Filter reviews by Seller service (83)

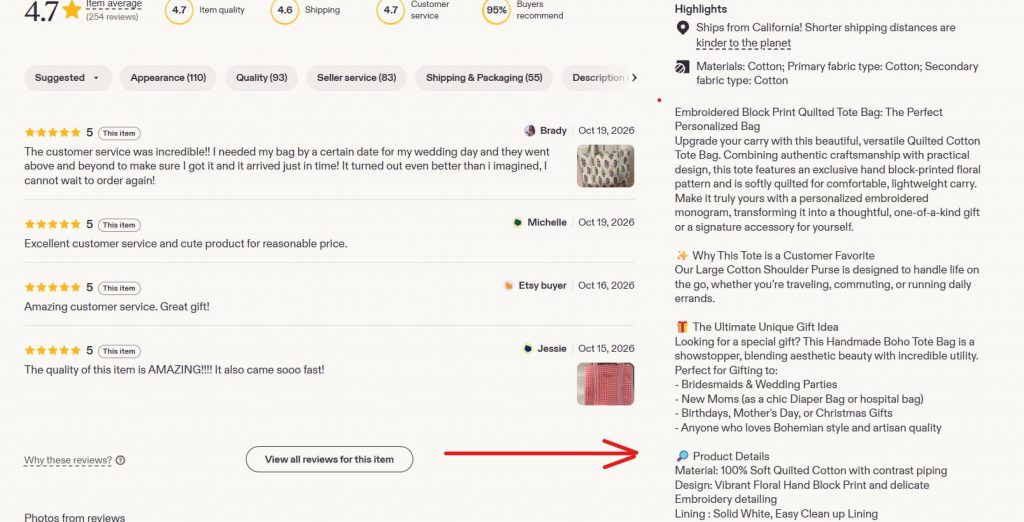(357, 78)
